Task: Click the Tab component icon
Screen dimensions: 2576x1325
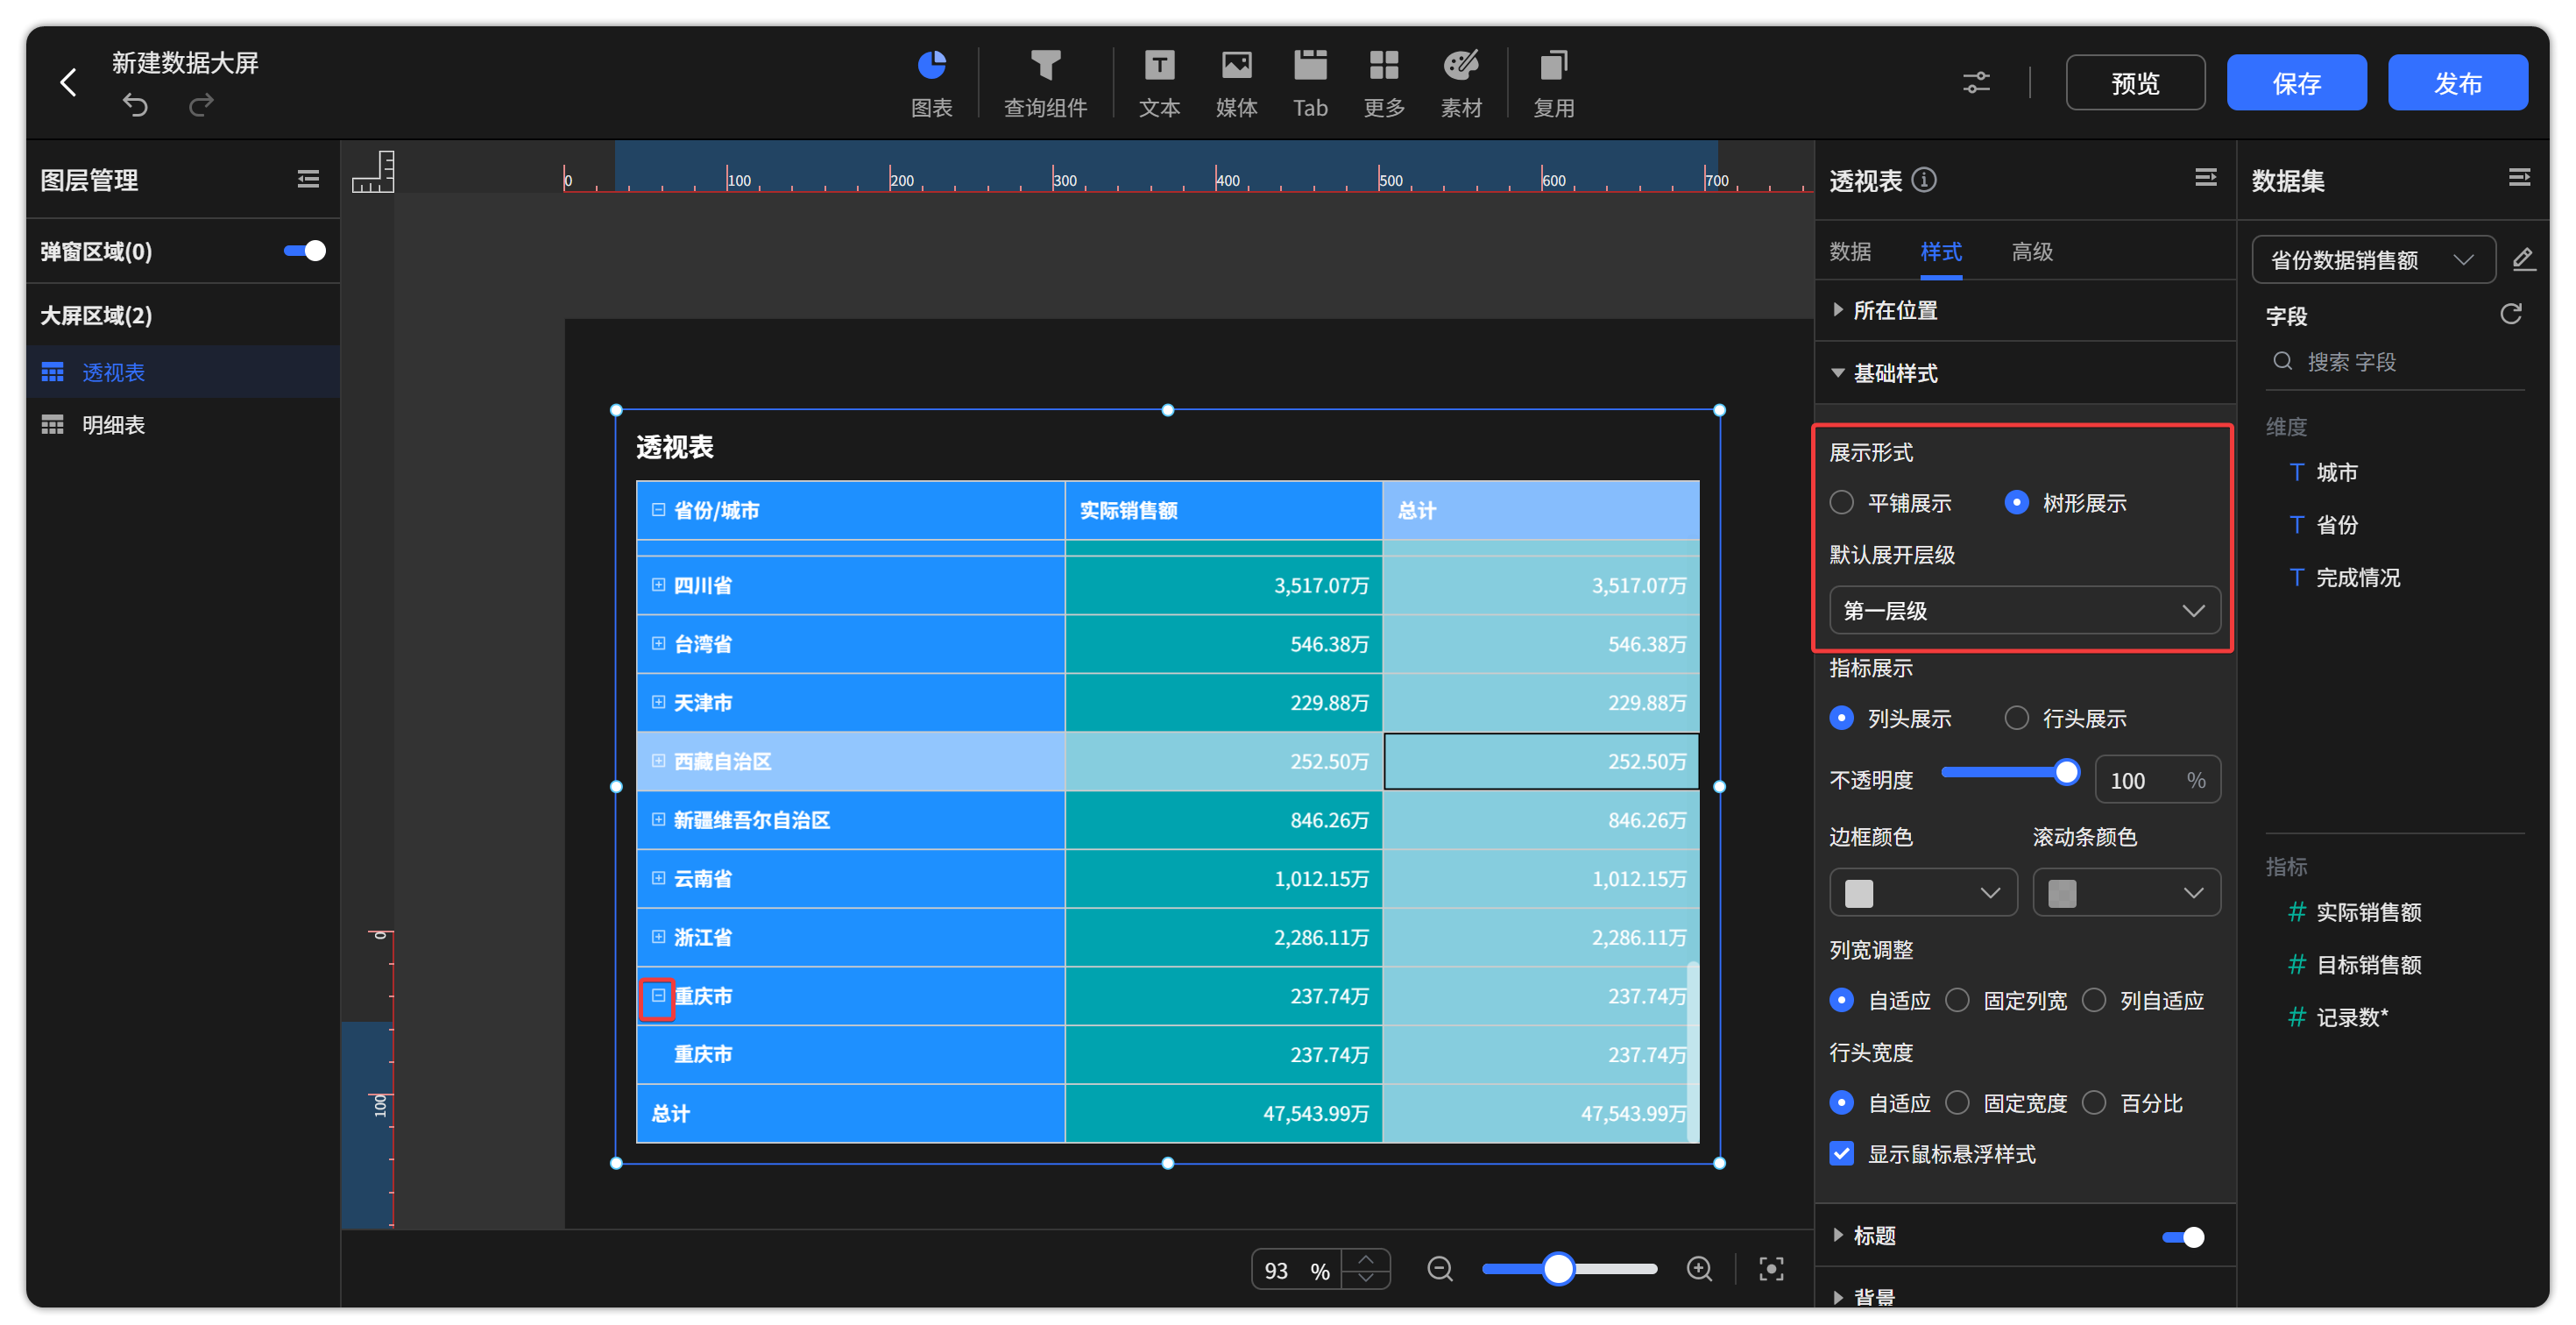Action: coord(1310,82)
